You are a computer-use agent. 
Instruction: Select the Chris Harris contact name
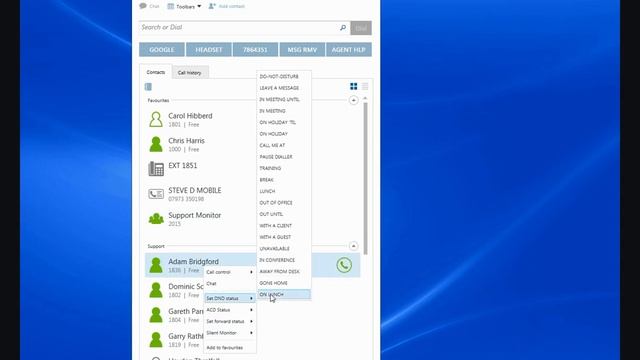tap(187, 141)
